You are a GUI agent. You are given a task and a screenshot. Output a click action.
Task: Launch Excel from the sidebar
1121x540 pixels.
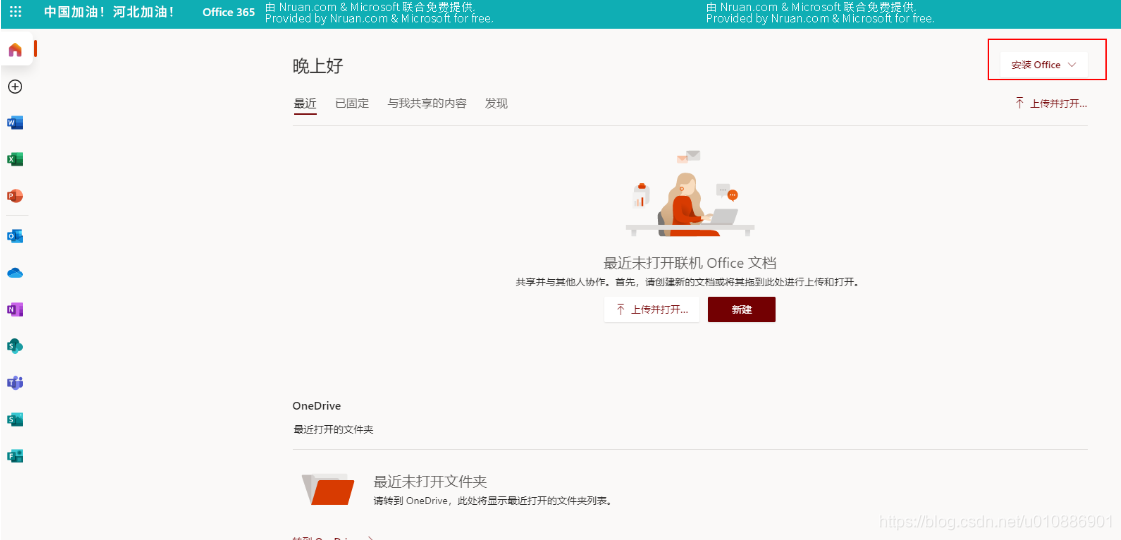tap(15, 159)
